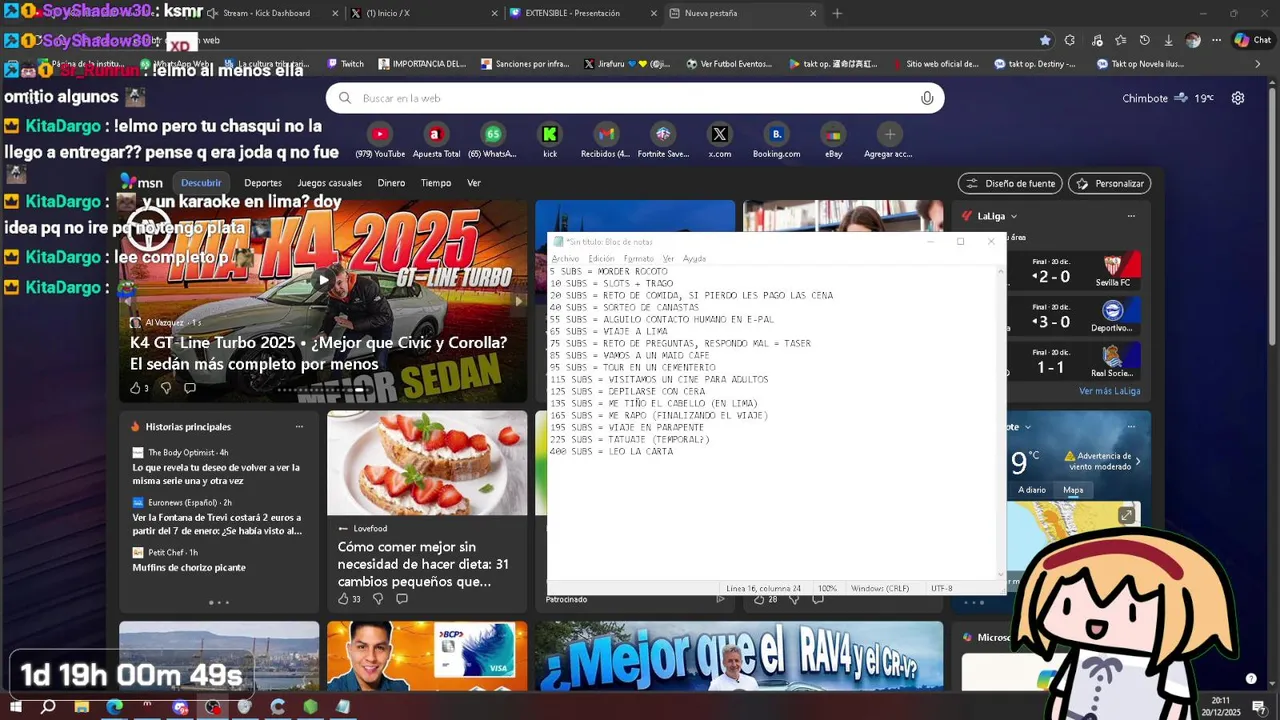1280x720 pixels.
Task: Open the WhatsApp quick link tile
Action: click(492, 140)
